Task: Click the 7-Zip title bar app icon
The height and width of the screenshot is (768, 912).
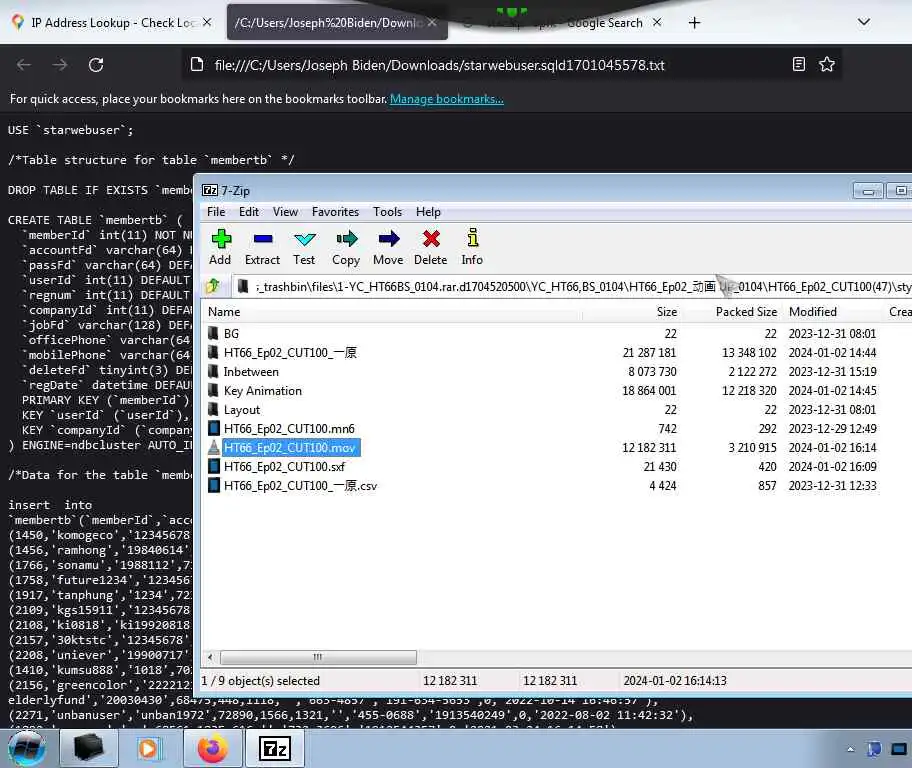Action: [209, 191]
